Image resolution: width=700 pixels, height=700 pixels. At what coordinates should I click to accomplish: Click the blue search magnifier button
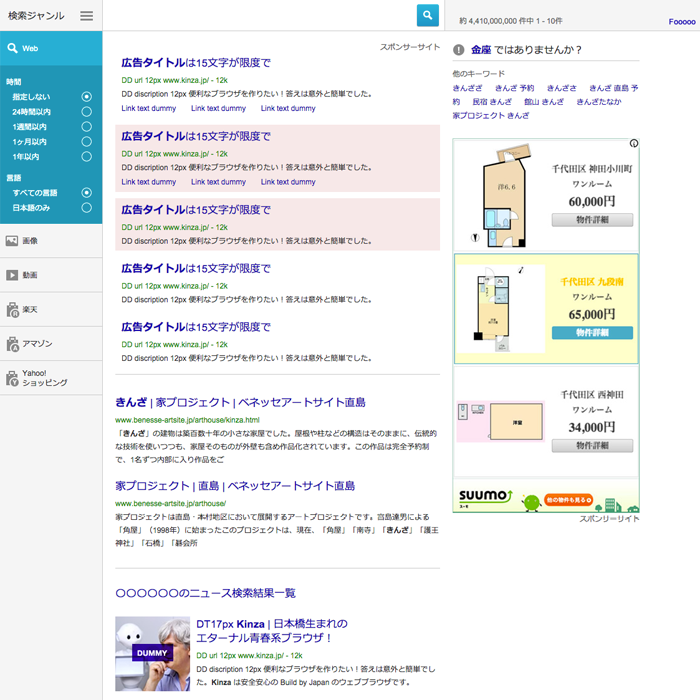click(x=428, y=15)
